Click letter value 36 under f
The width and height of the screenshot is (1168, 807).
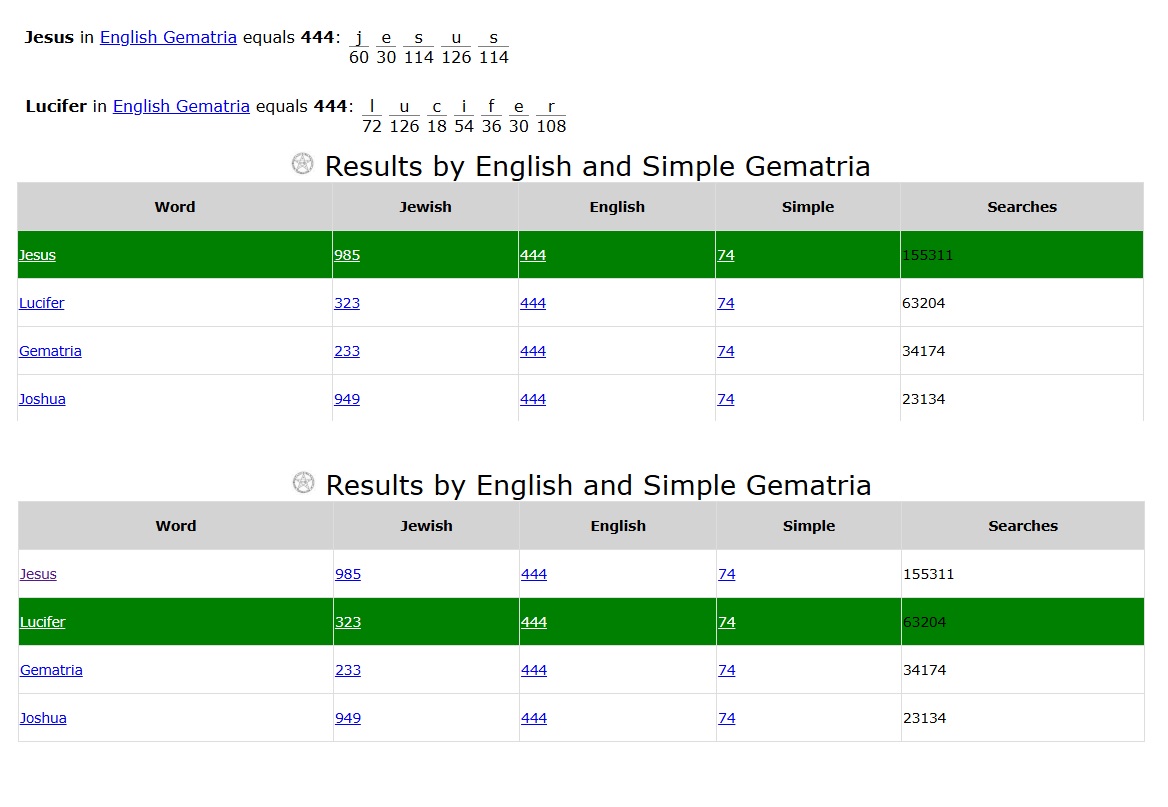tap(492, 127)
